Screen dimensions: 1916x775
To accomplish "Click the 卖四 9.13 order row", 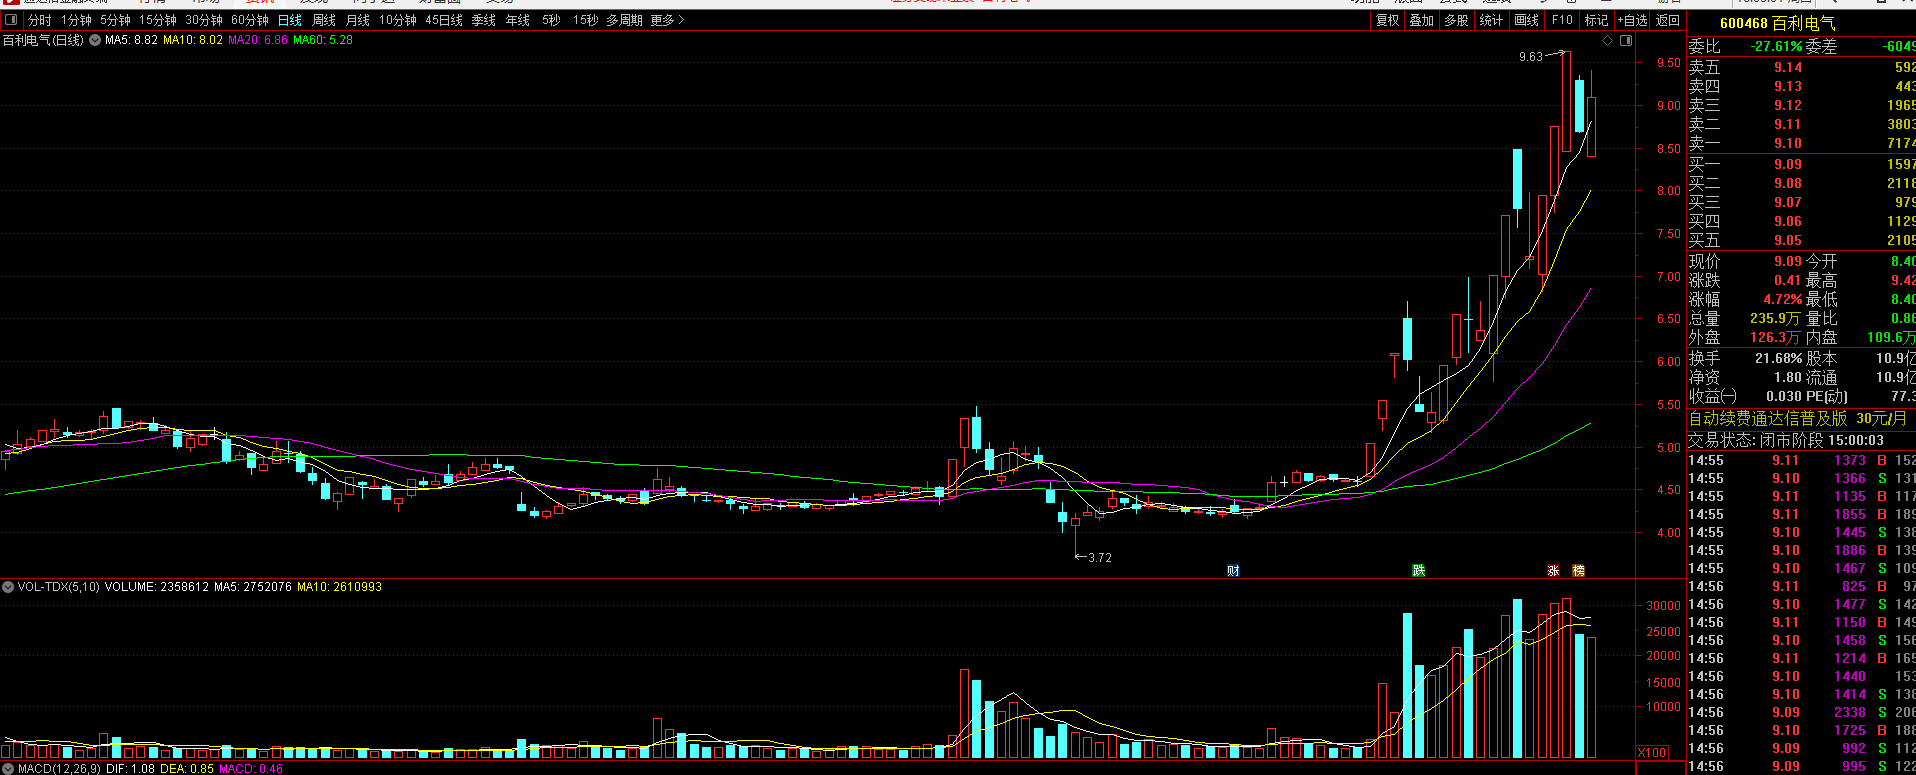I will coord(1801,86).
